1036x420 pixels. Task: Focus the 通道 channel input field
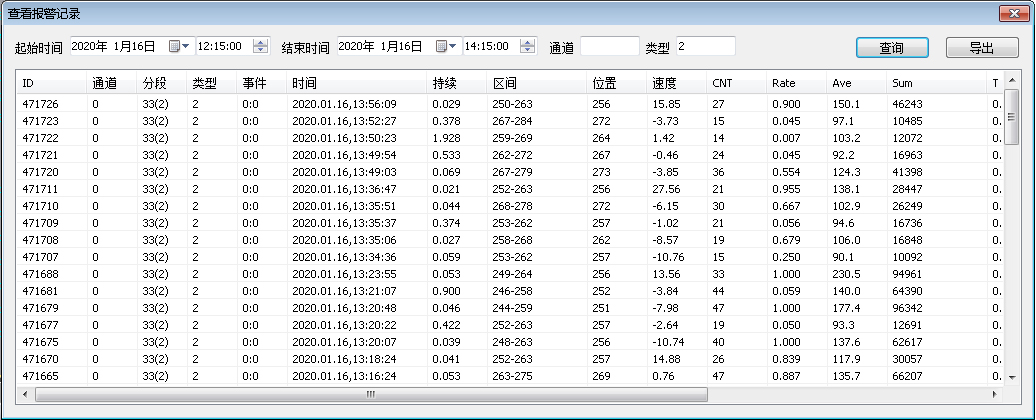[x=610, y=46]
